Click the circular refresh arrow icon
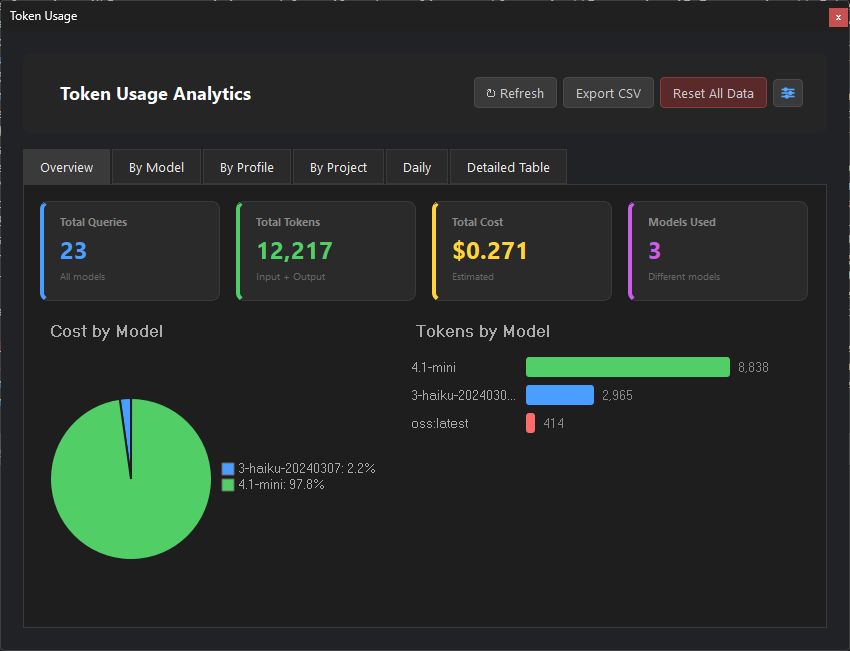 [489, 92]
